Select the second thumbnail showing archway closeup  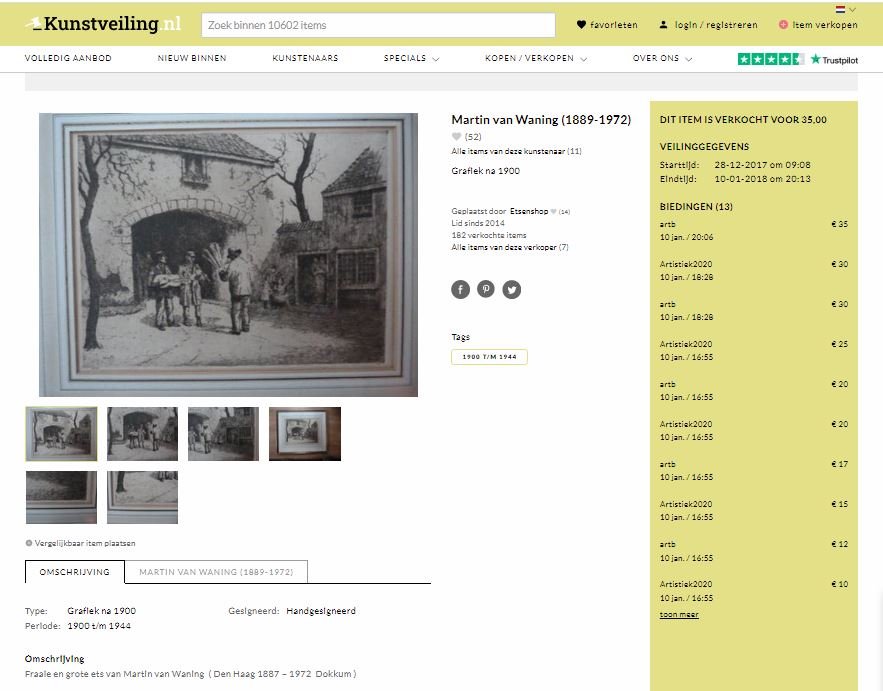142,434
